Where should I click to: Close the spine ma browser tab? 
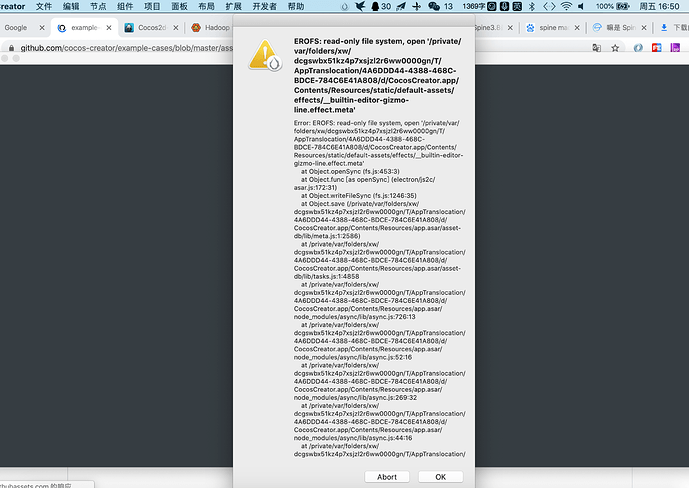[x=577, y=28]
